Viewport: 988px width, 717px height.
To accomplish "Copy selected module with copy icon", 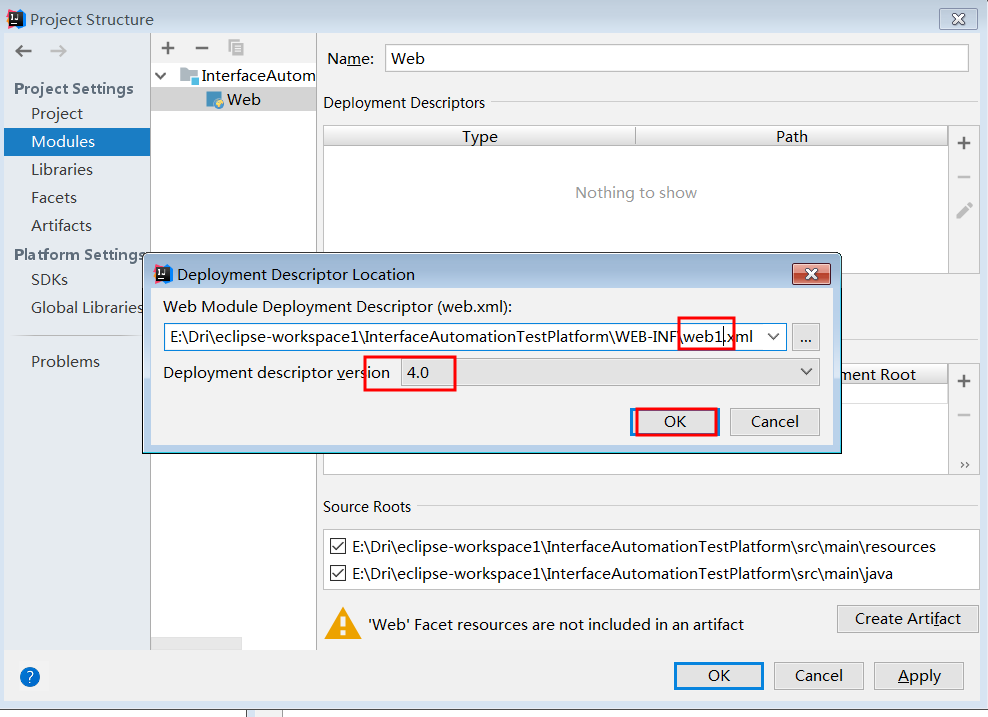I will 236,48.
